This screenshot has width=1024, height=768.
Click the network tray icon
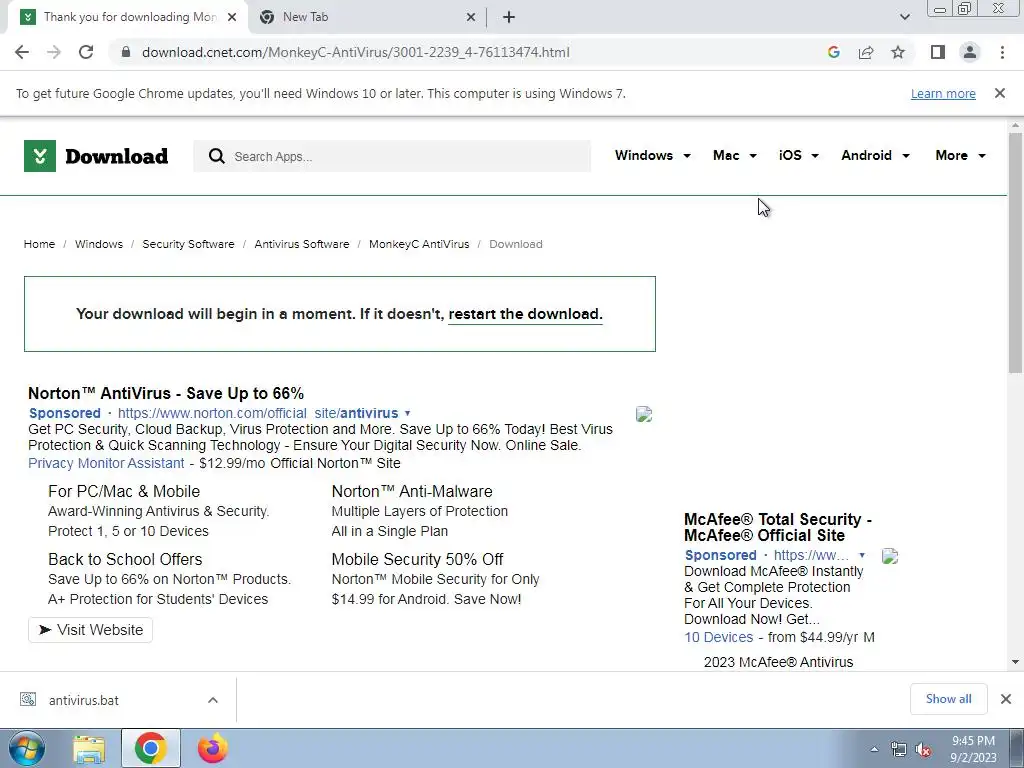point(899,750)
